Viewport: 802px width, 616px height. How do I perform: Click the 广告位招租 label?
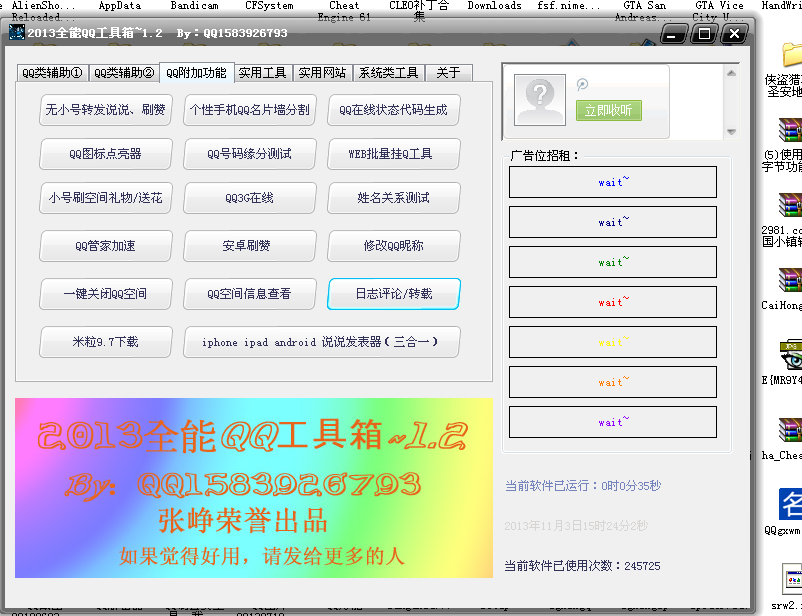click(545, 156)
